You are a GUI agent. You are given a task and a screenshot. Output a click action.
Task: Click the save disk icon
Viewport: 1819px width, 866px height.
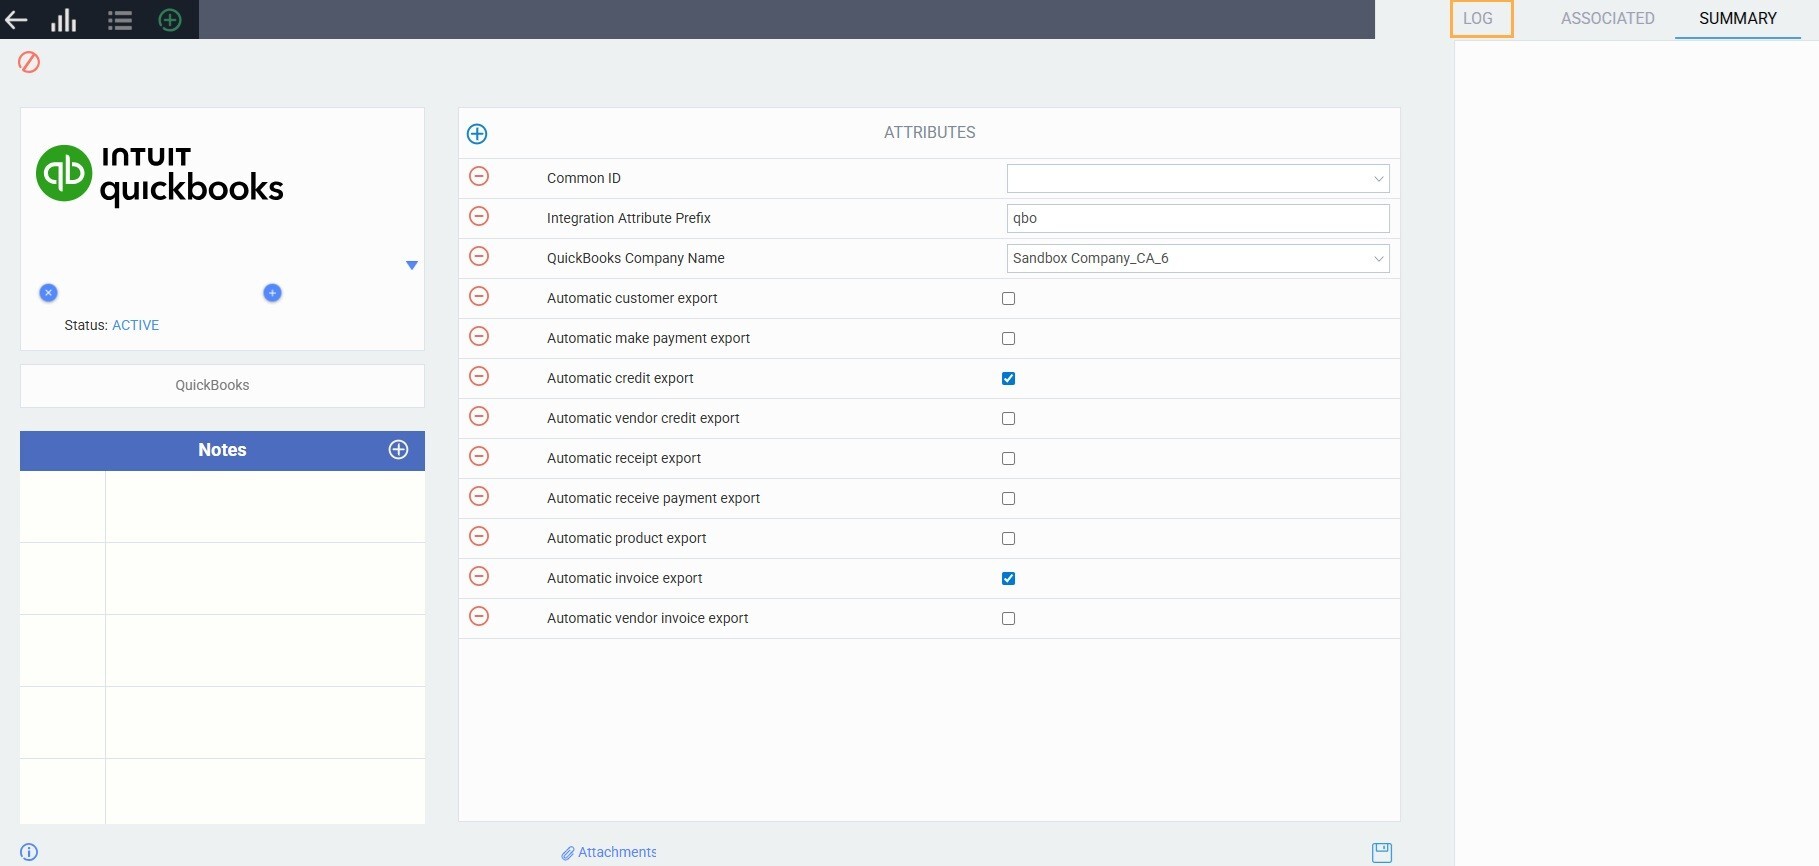[1381, 852]
